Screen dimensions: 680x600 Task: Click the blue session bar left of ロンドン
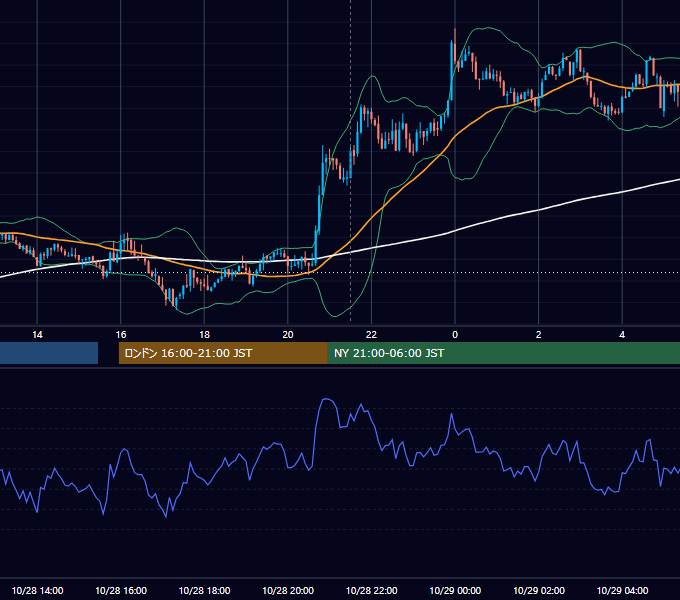tap(49, 353)
